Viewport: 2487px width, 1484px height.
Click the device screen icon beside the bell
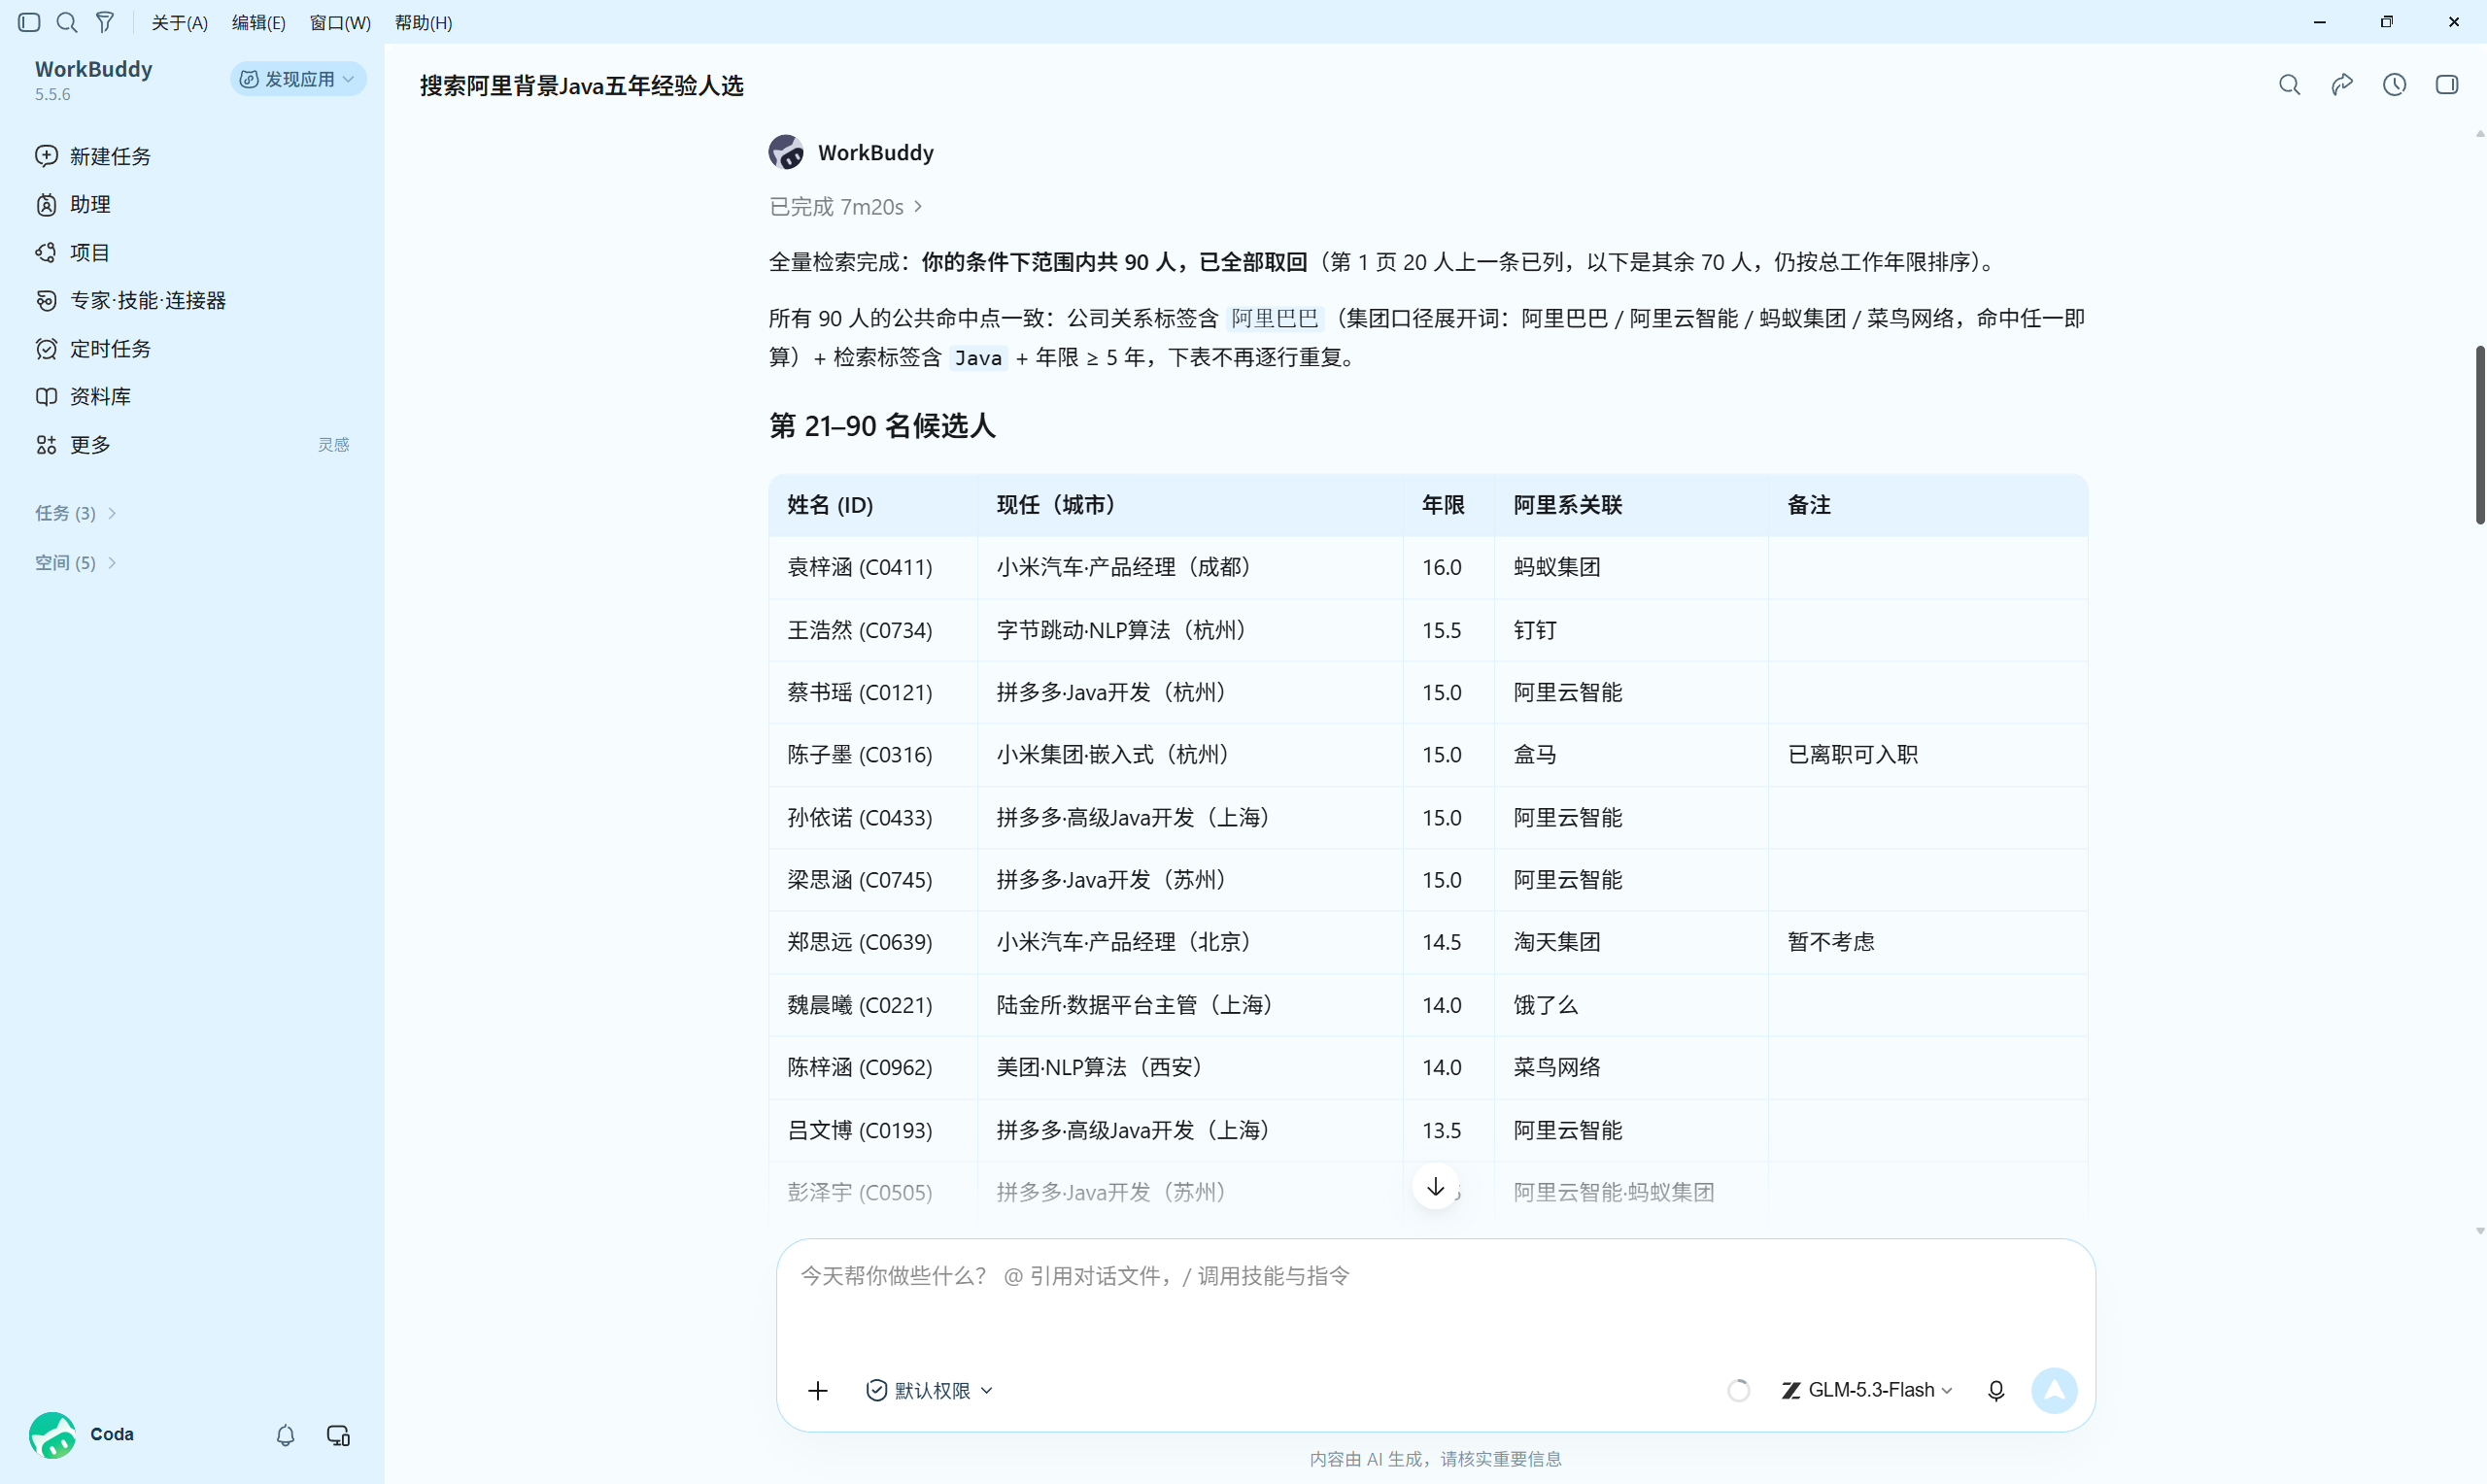[338, 1435]
